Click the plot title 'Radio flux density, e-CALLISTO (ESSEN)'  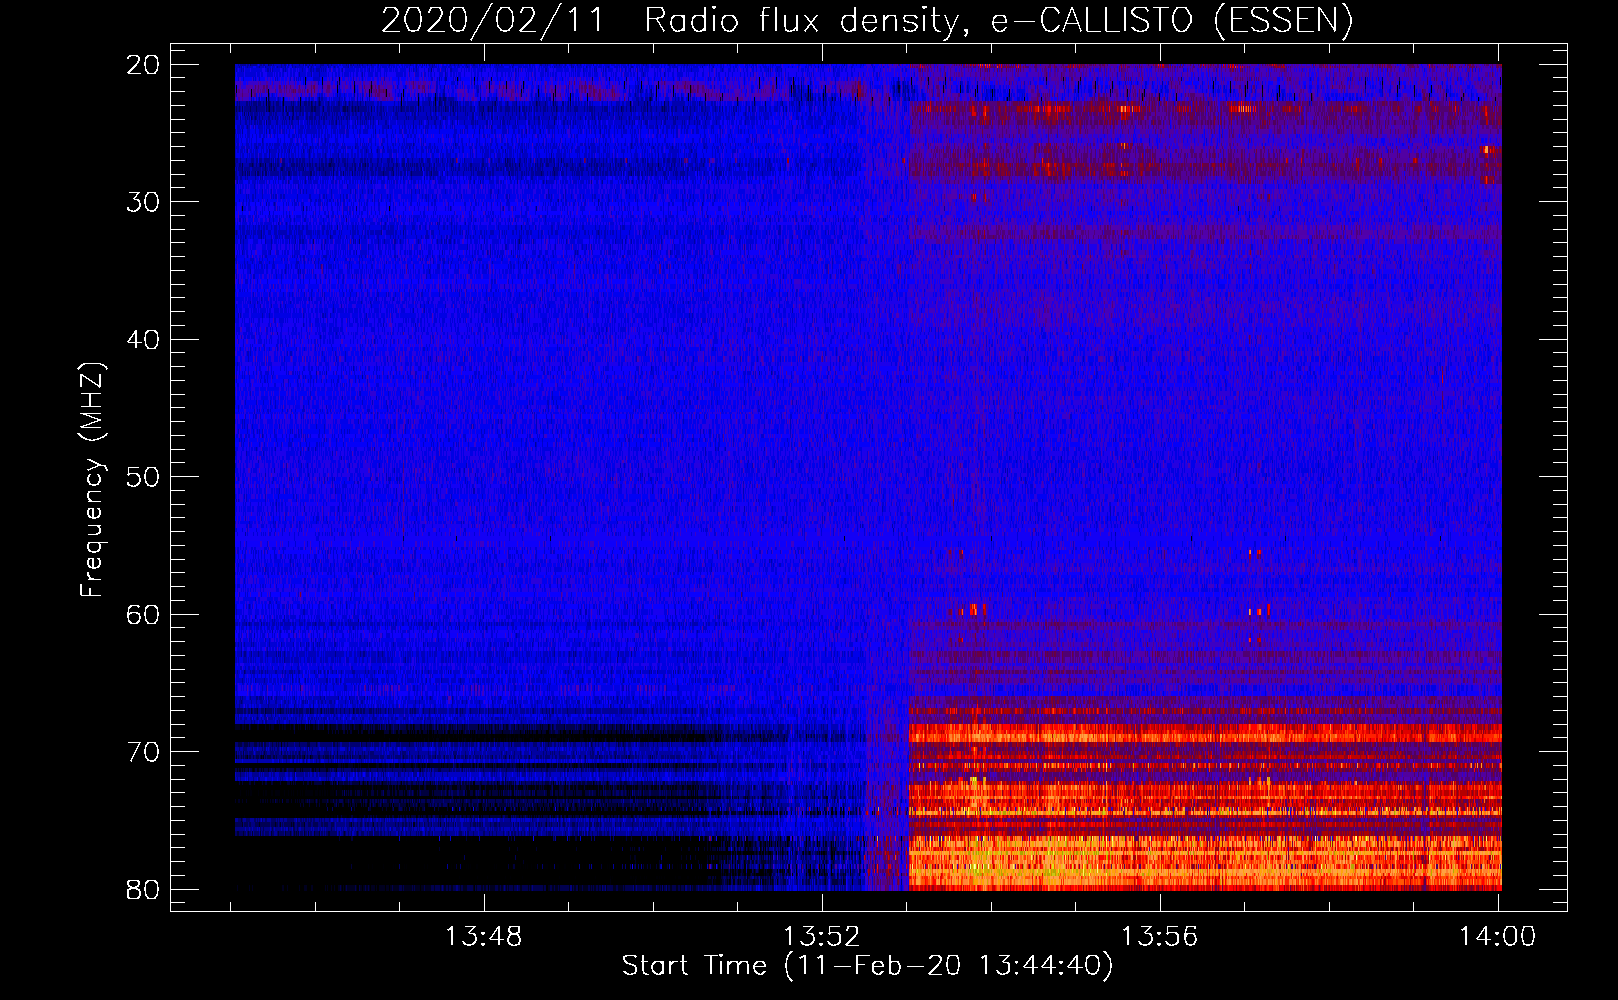[x=998, y=20]
